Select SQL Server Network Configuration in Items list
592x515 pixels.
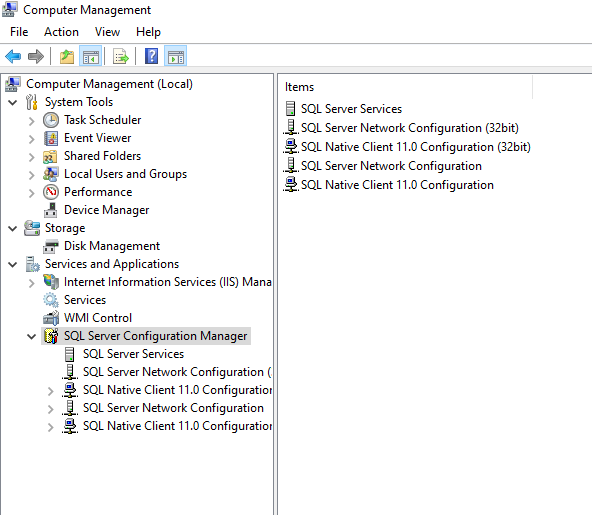391,166
